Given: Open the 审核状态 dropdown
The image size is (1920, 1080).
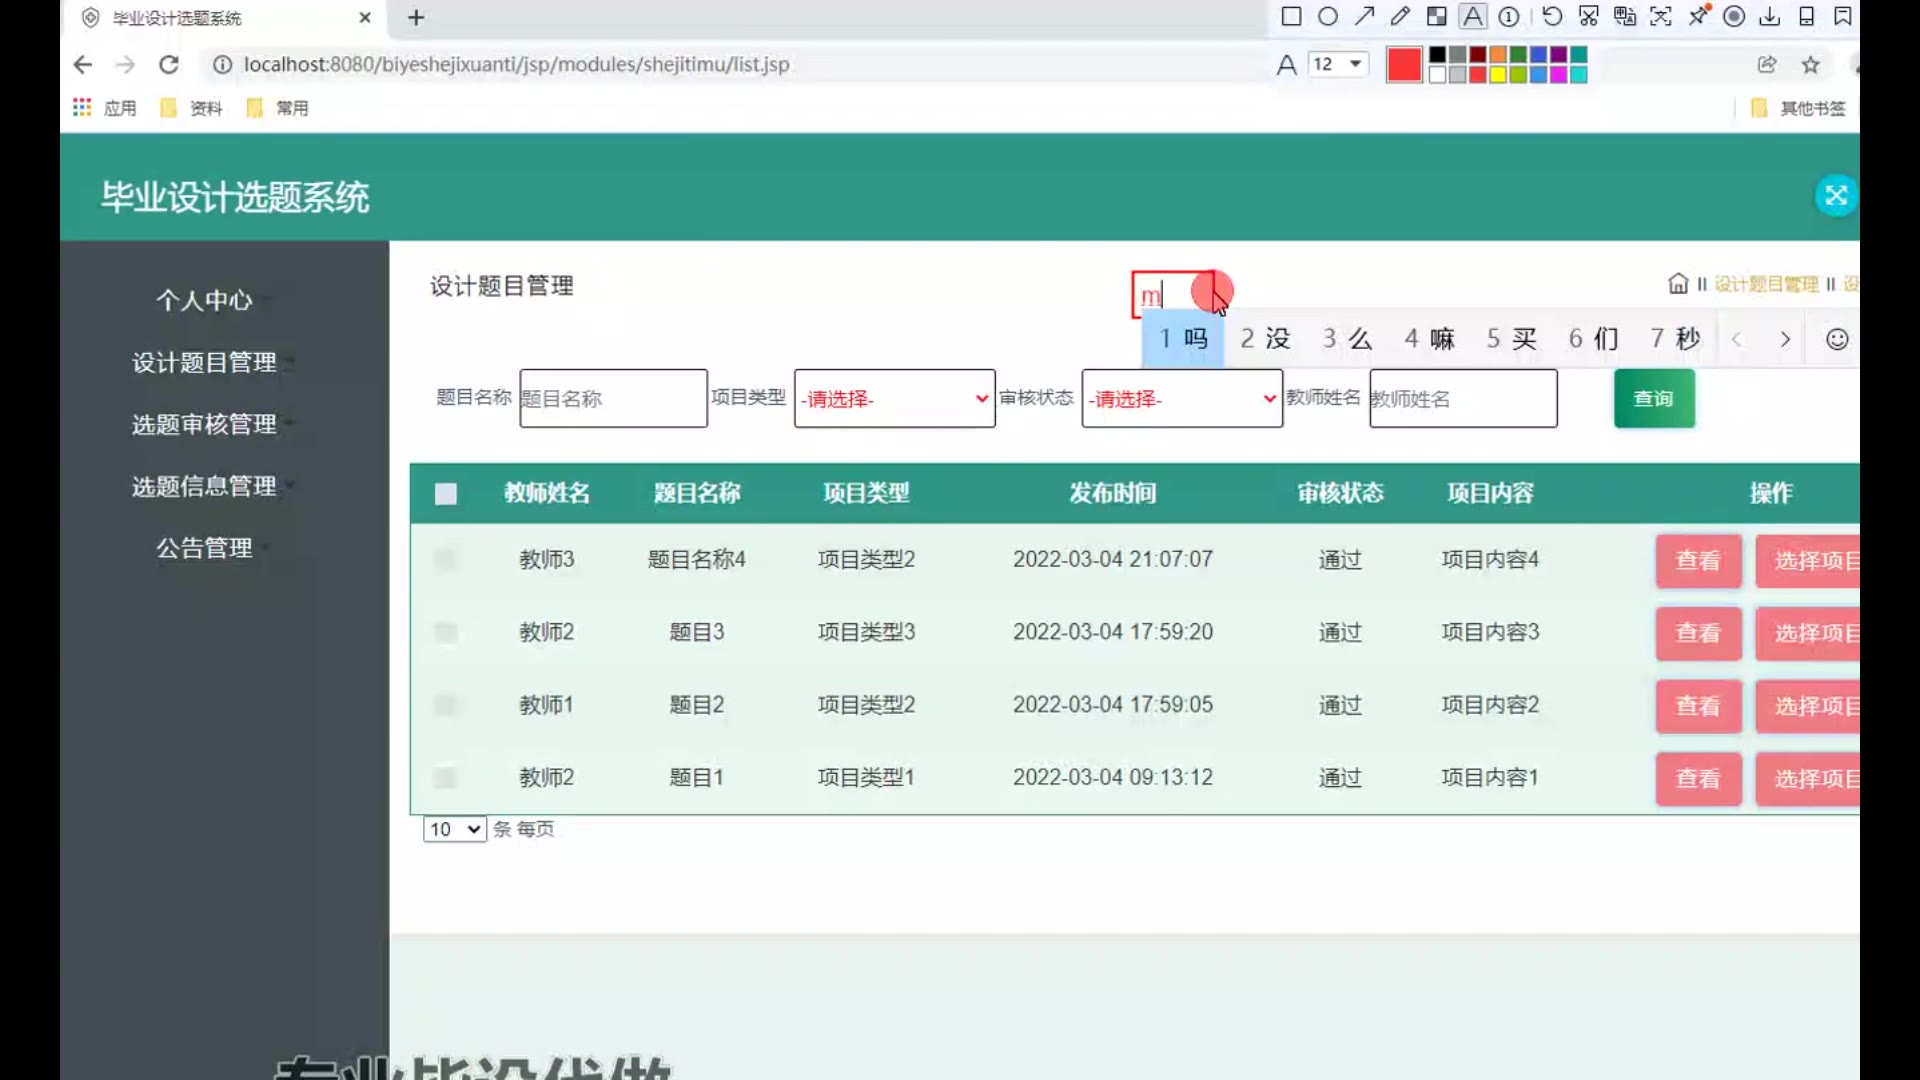Looking at the screenshot, I should point(1181,399).
